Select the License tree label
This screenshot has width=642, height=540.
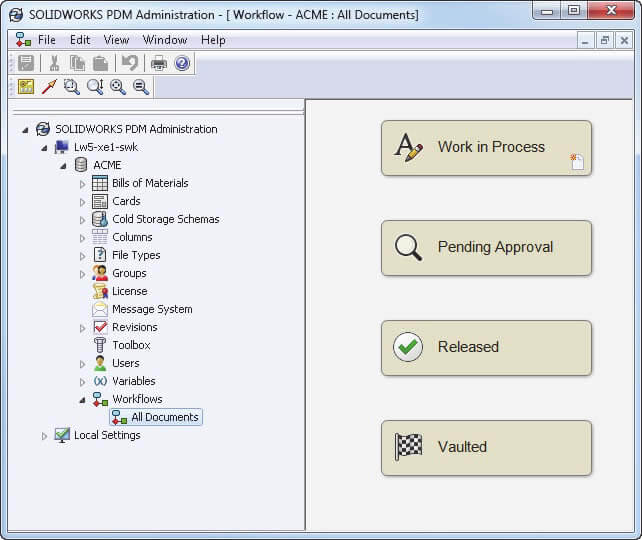coord(130,291)
